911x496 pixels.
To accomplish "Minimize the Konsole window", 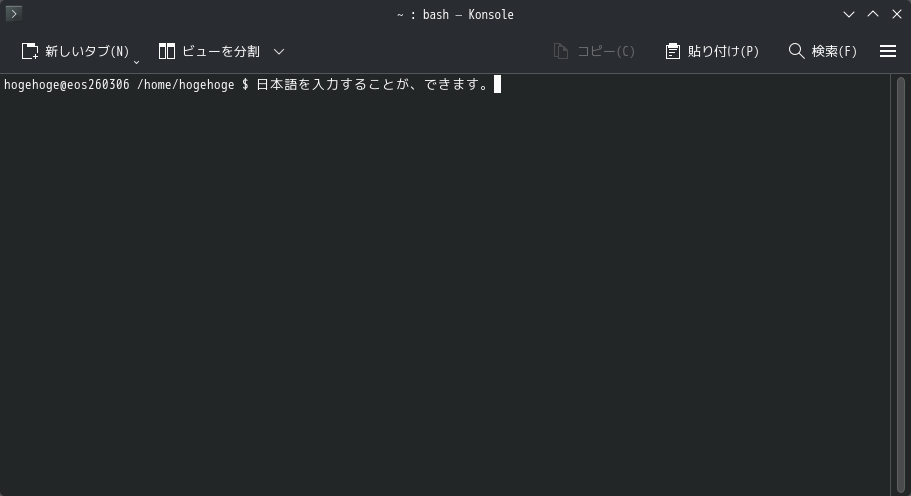I will pos(849,15).
